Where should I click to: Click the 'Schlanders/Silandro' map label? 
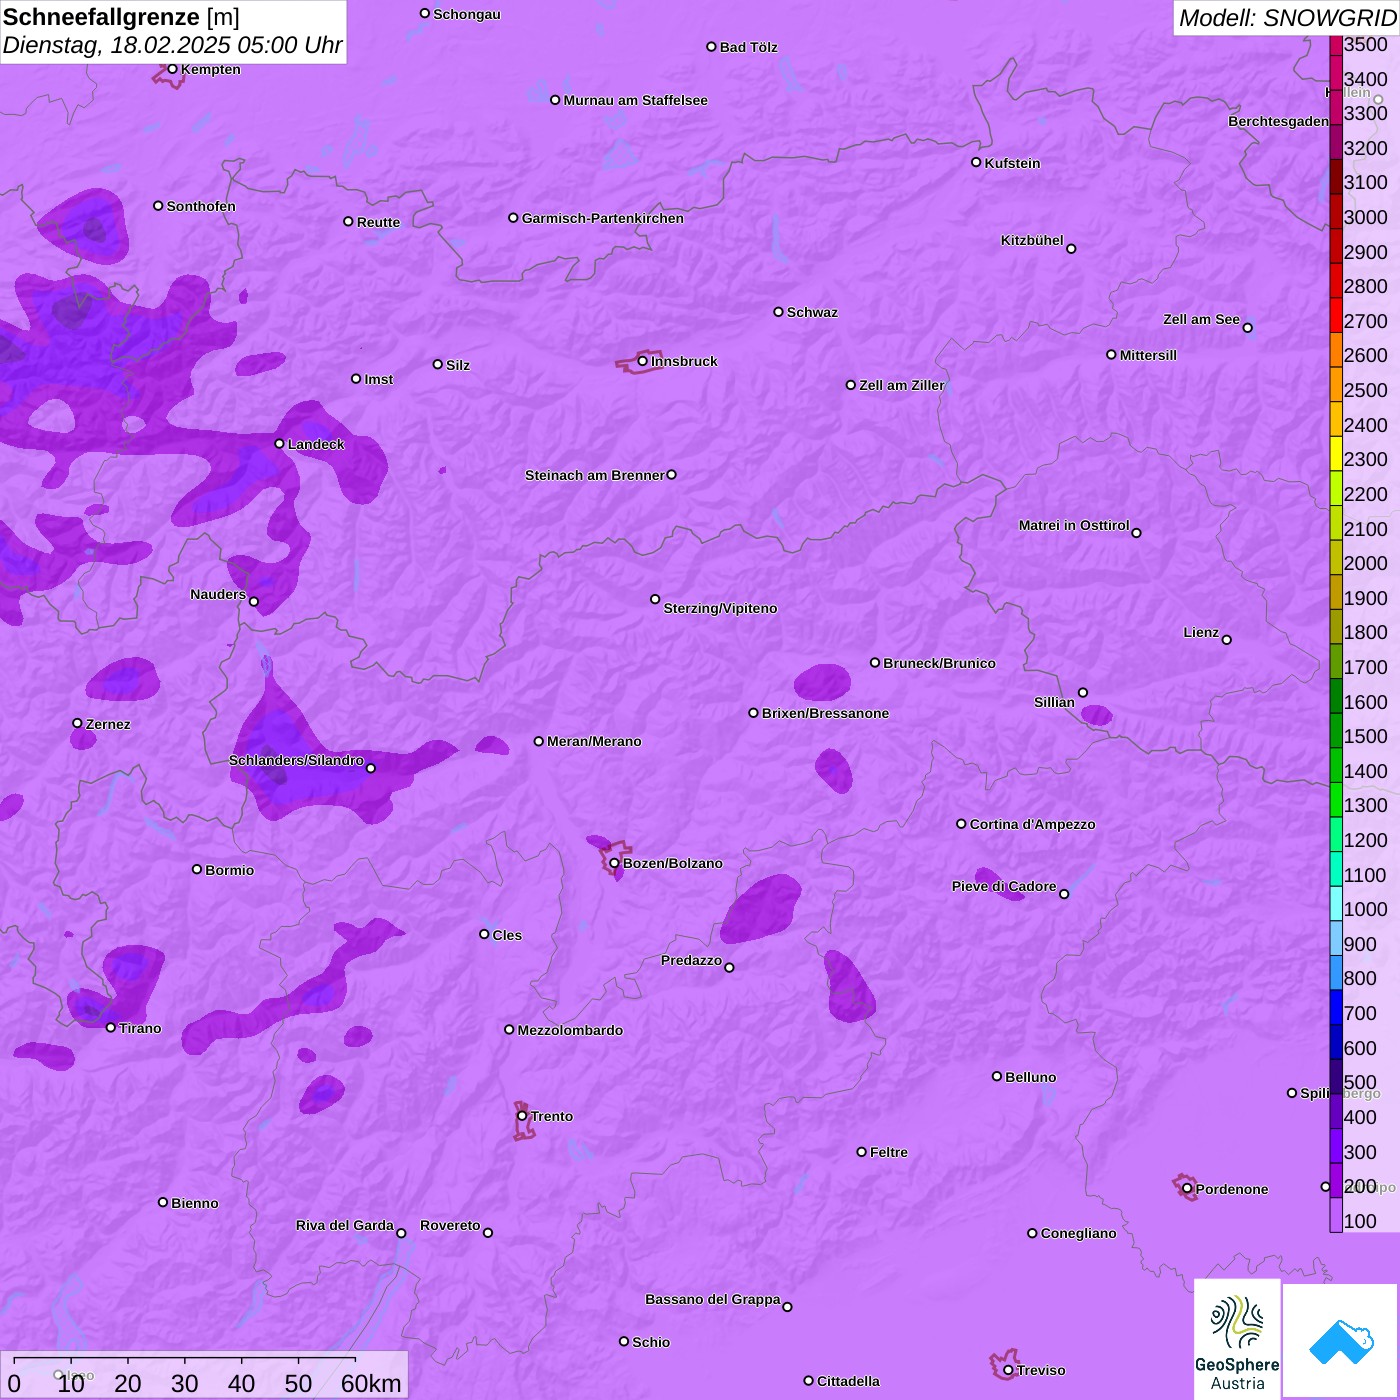296,760
